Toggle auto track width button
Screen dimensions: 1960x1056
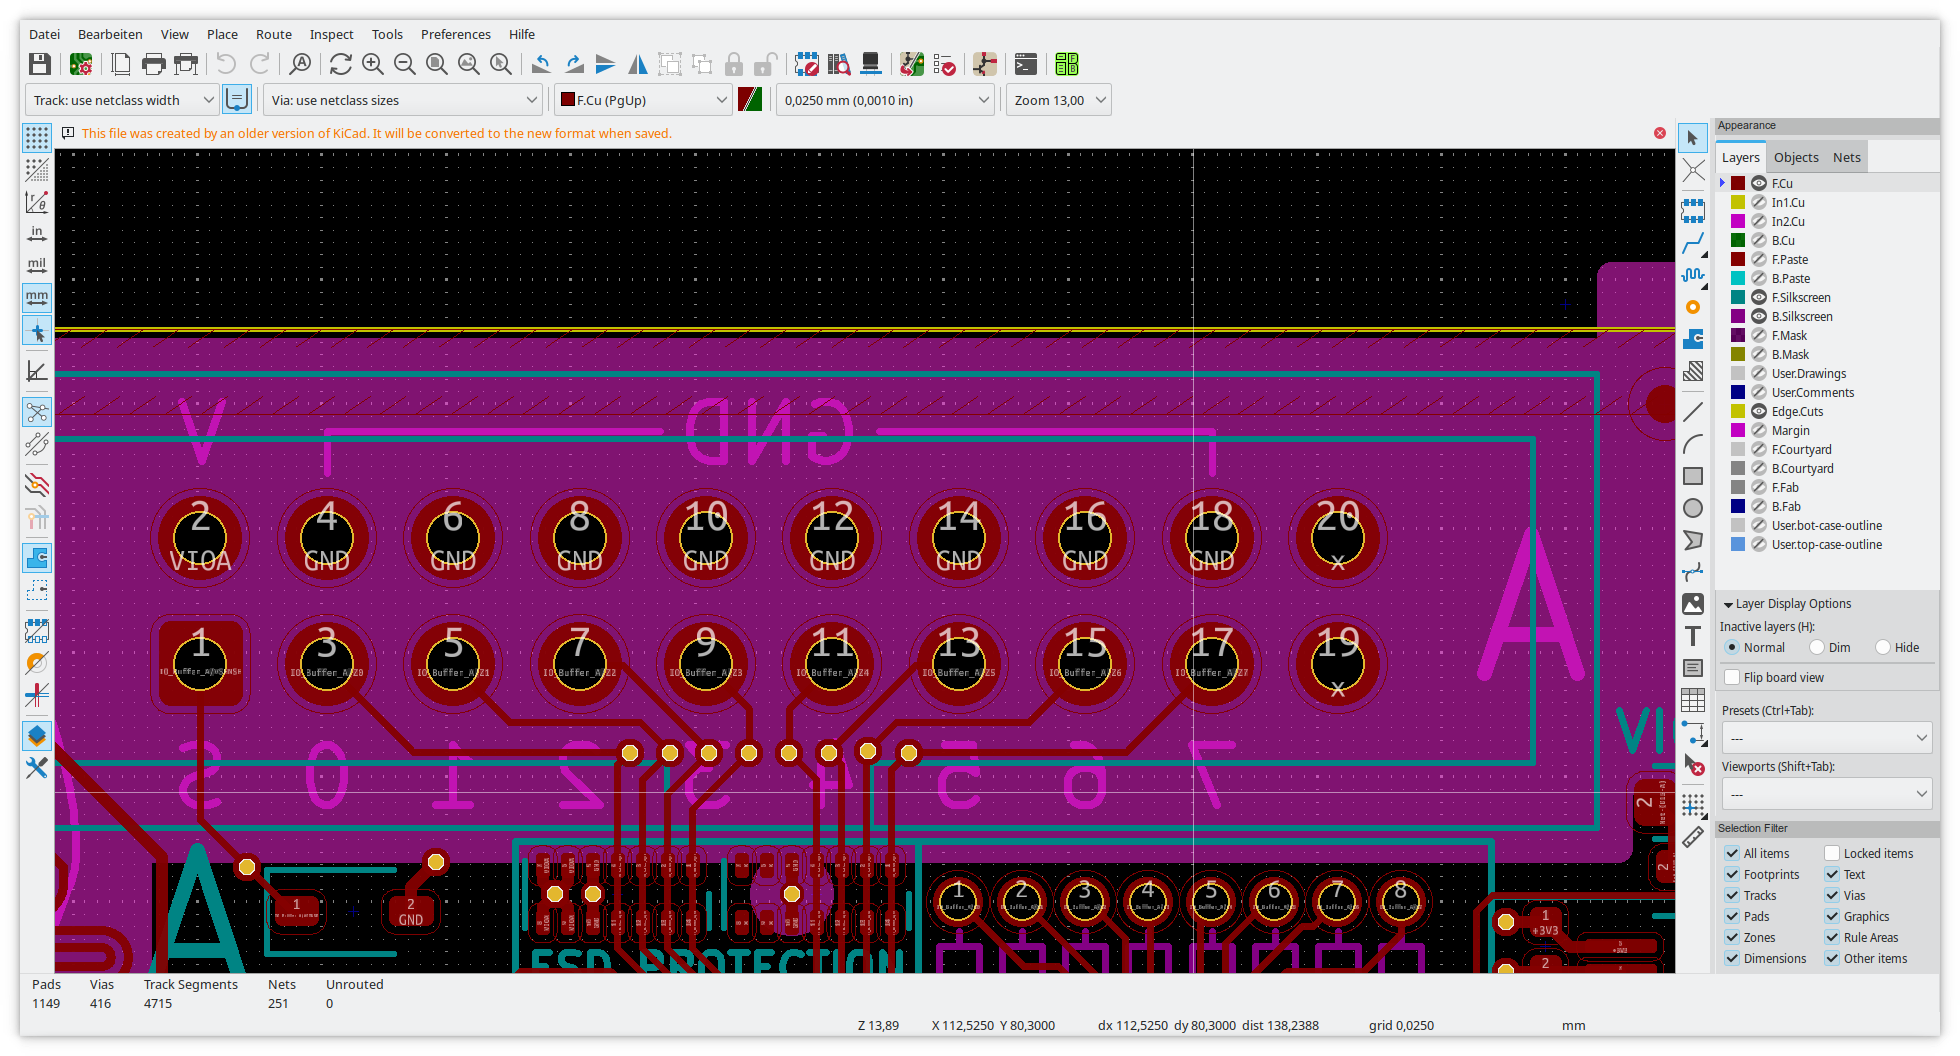pos(237,100)
